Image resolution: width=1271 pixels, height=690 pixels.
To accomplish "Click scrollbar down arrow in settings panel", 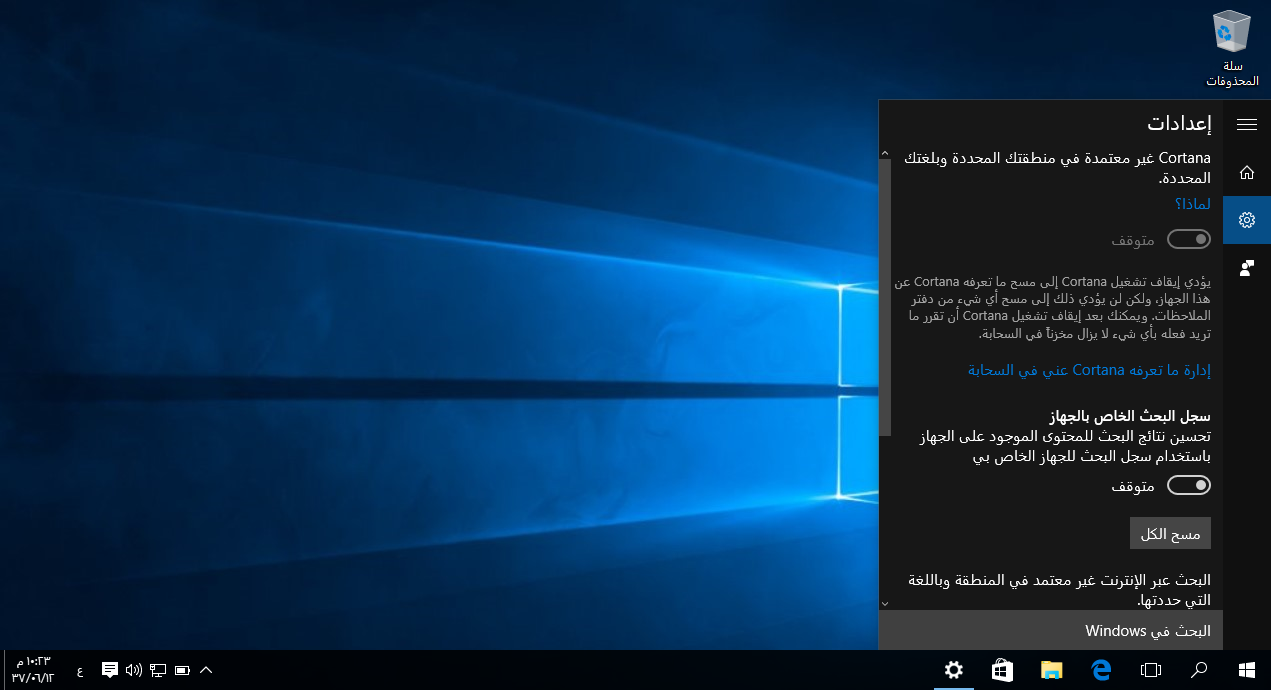I will point(884,603).
